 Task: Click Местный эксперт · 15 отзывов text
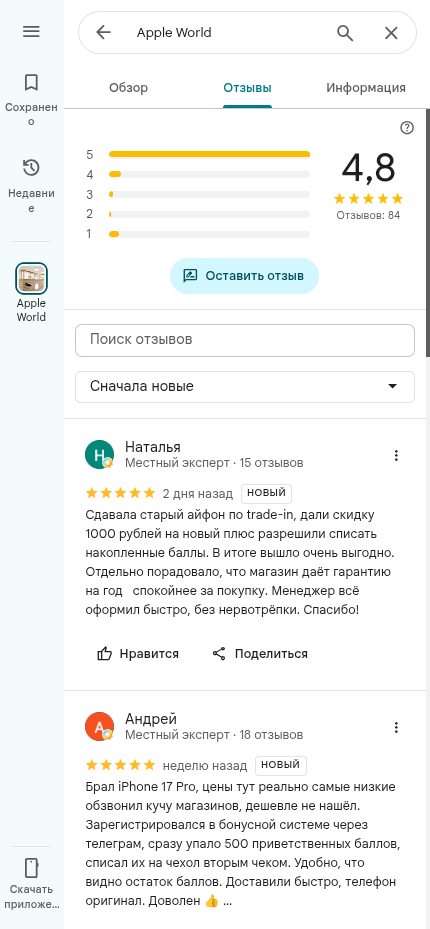click(214, 463)
